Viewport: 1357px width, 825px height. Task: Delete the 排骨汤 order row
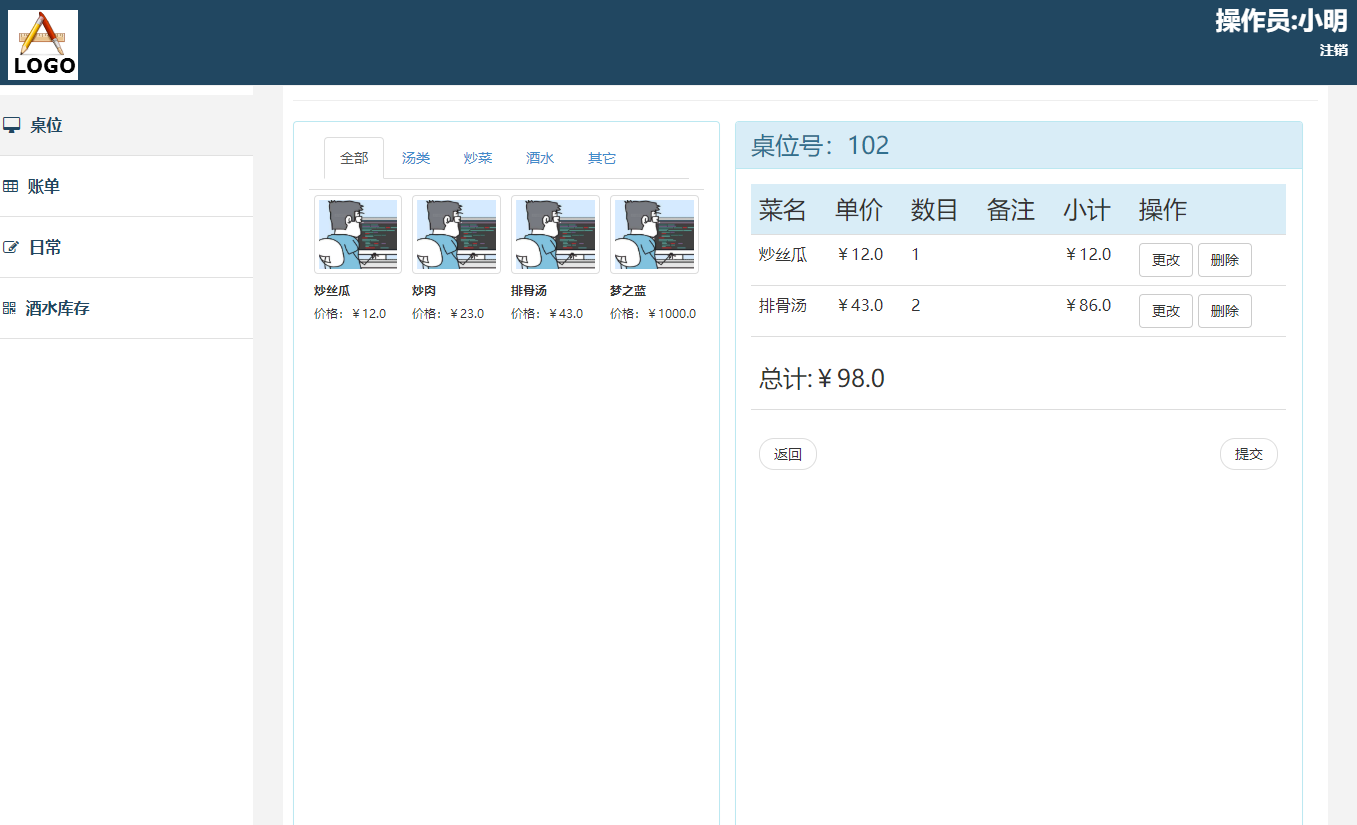point(1224,311)
